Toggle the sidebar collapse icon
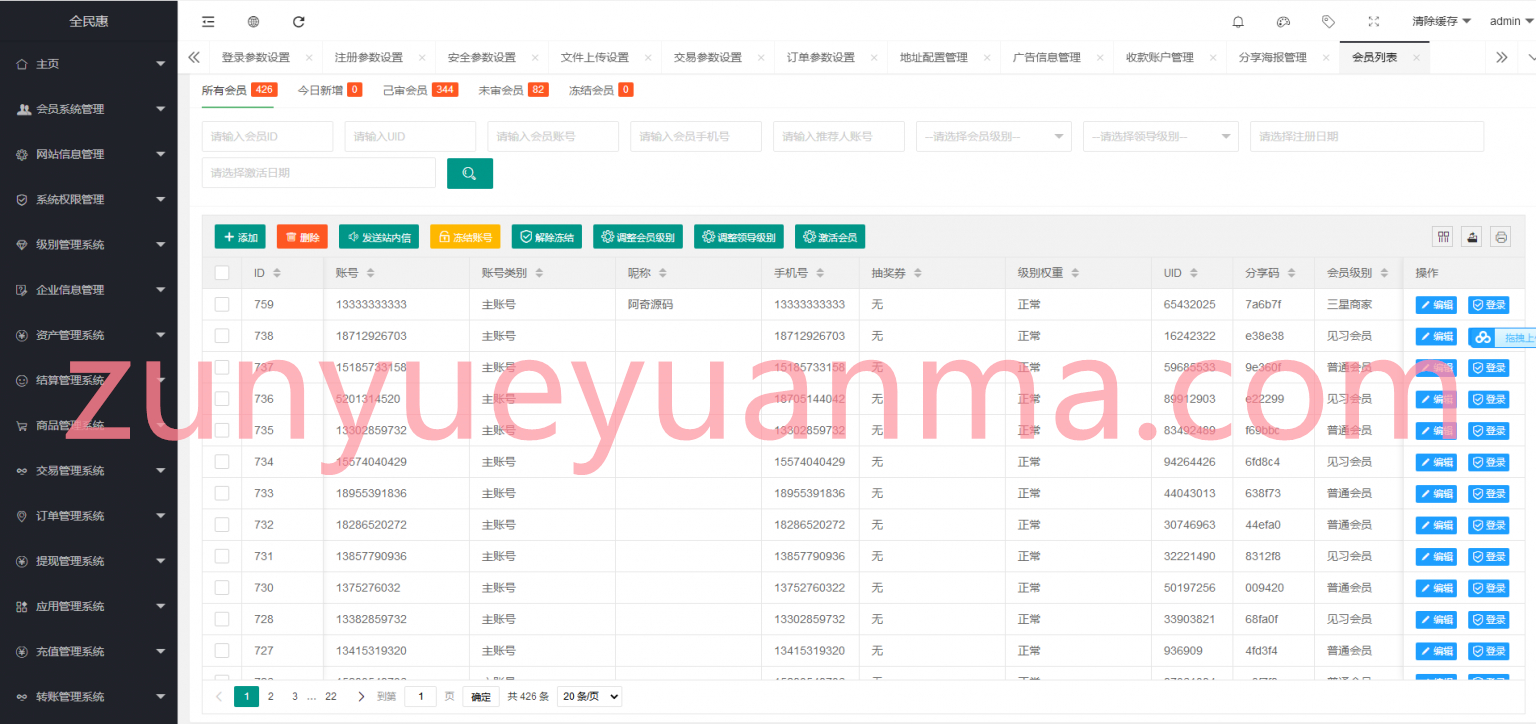The width and height of the screenshot is (1536, 724). pos(208,21)
